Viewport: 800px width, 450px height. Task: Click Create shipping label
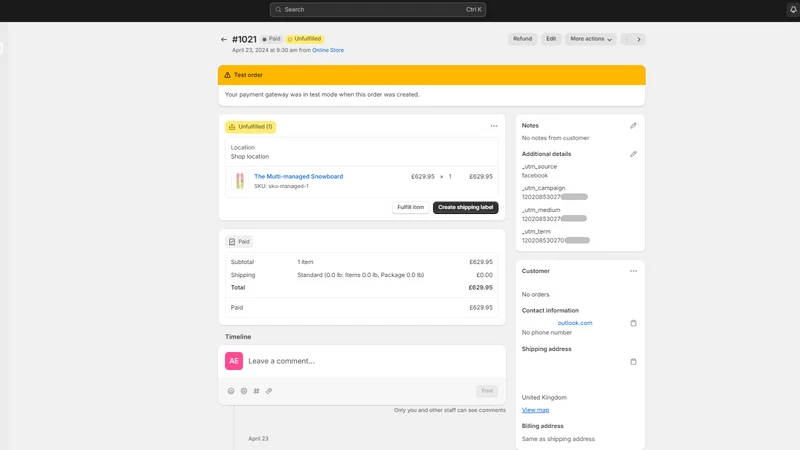pyautogui.click(x=465, y=207)
